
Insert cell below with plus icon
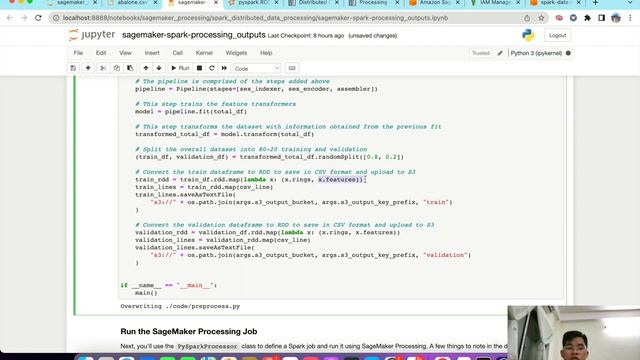click(x=88, y=68)
